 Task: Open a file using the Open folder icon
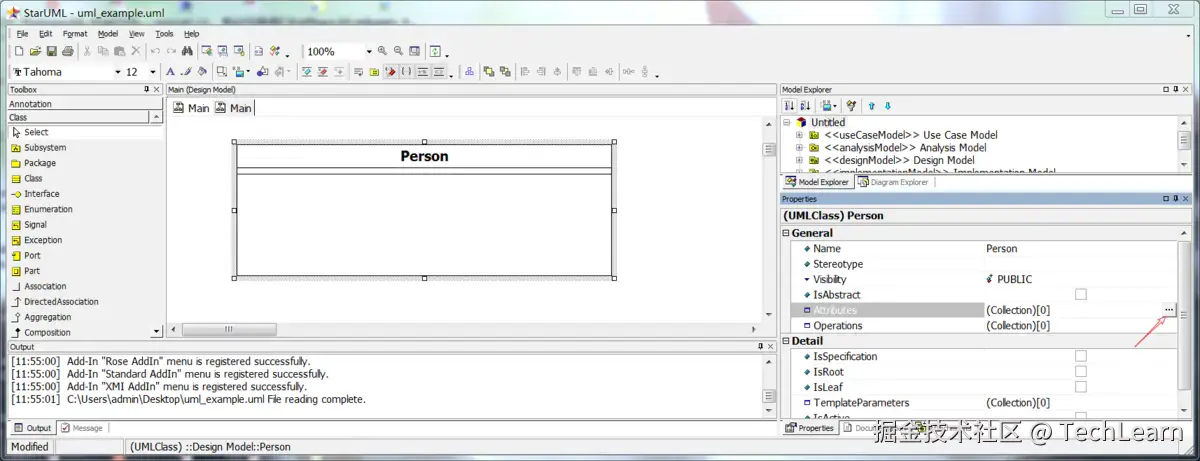tap(35, 52)
